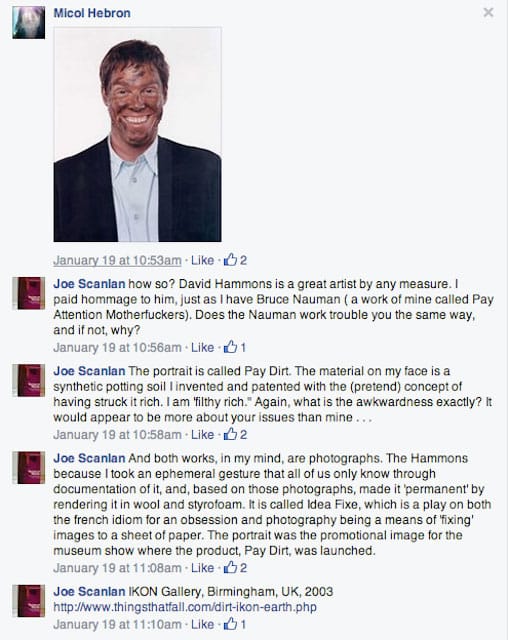Screen dimensions: 508x640
Task: Dismiss the comment with the X icon
Action: [x=488, y=13]
